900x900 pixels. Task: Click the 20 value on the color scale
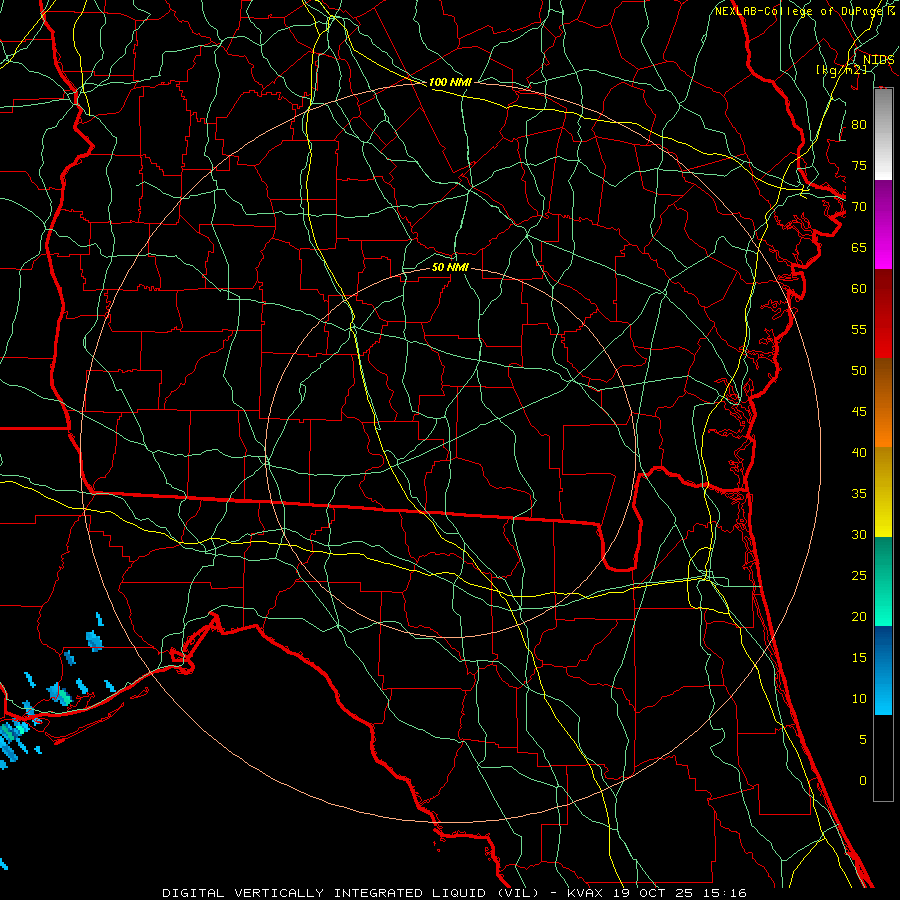(859, 616)
